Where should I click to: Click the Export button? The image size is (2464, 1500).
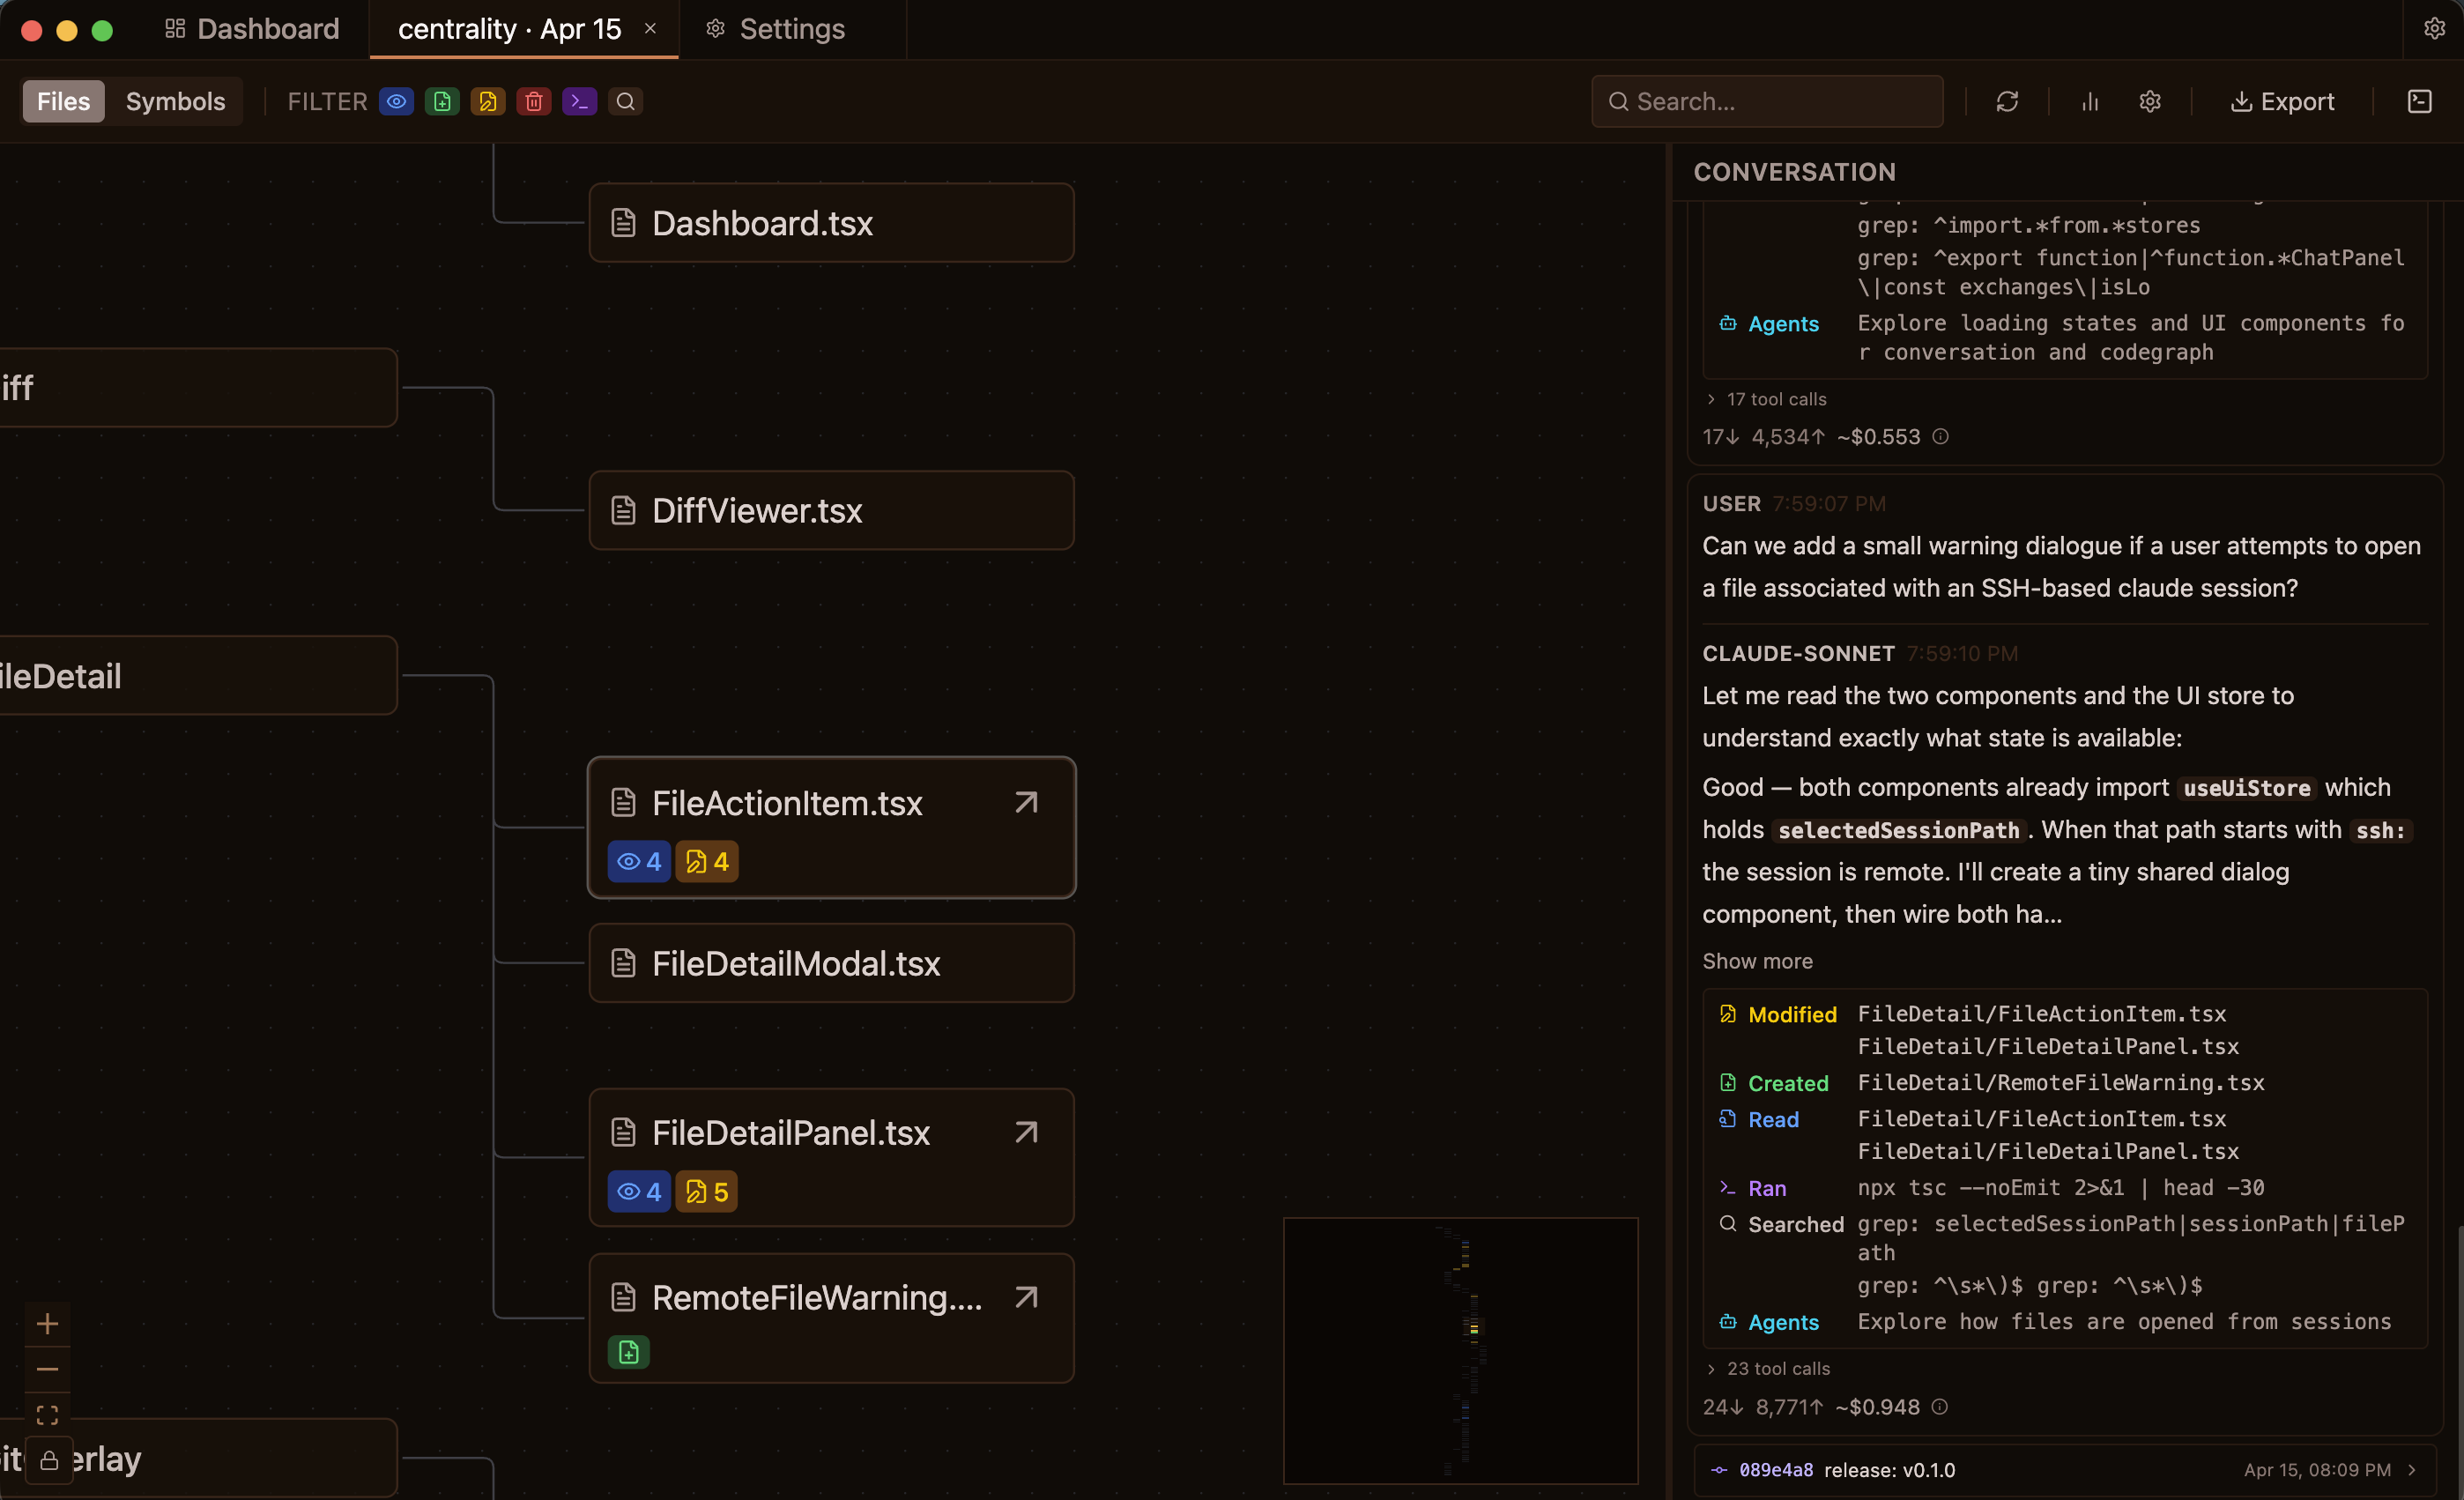[x=2283, y=101]
